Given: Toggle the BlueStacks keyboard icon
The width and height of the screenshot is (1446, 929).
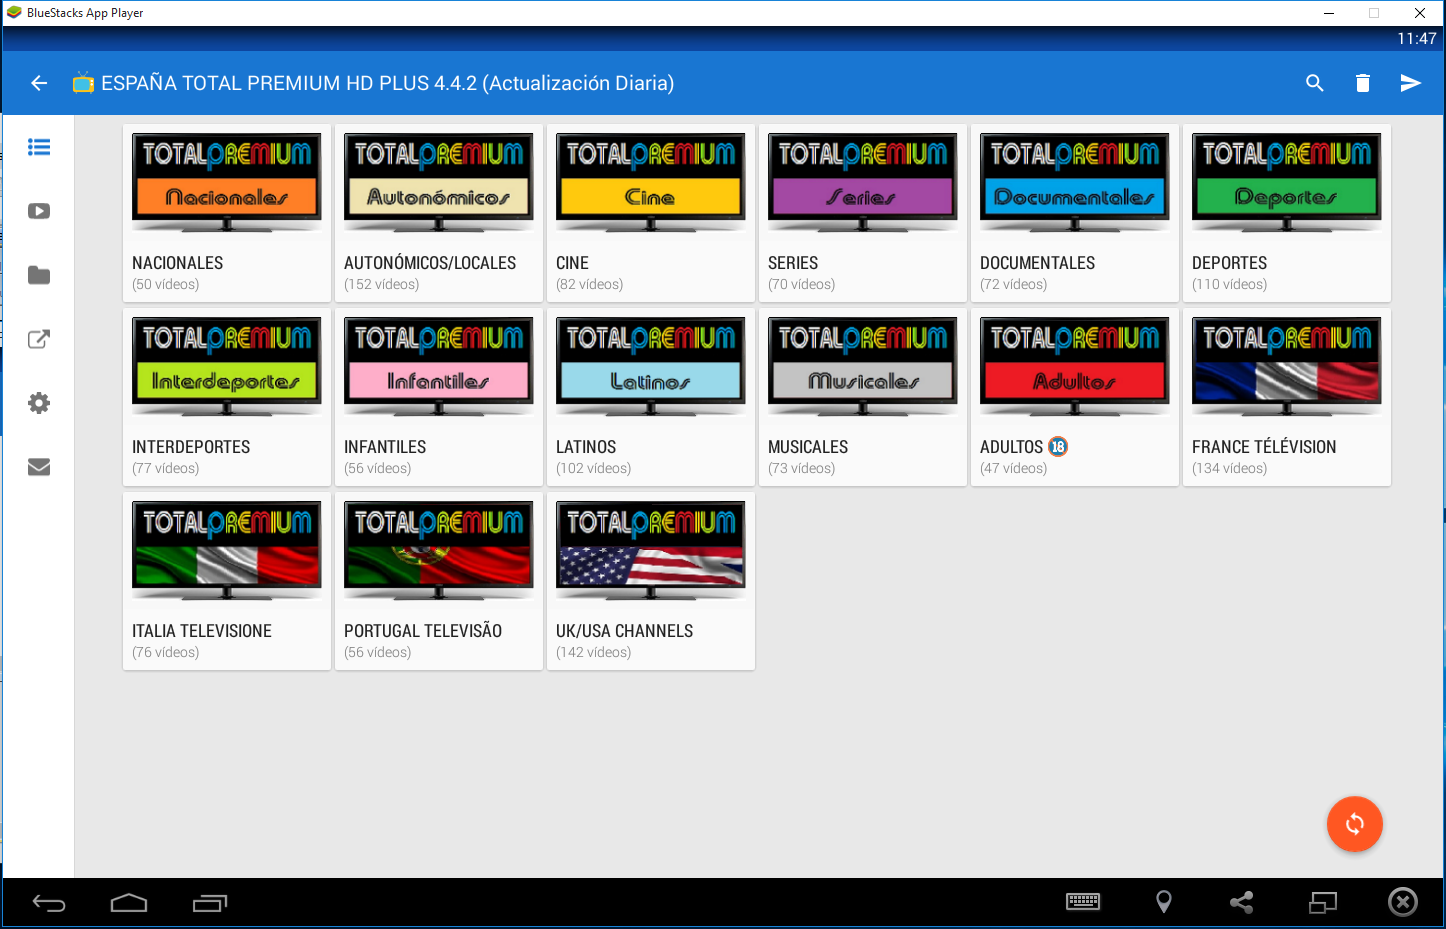Looking at the screenshot, I should [1083, 902].
